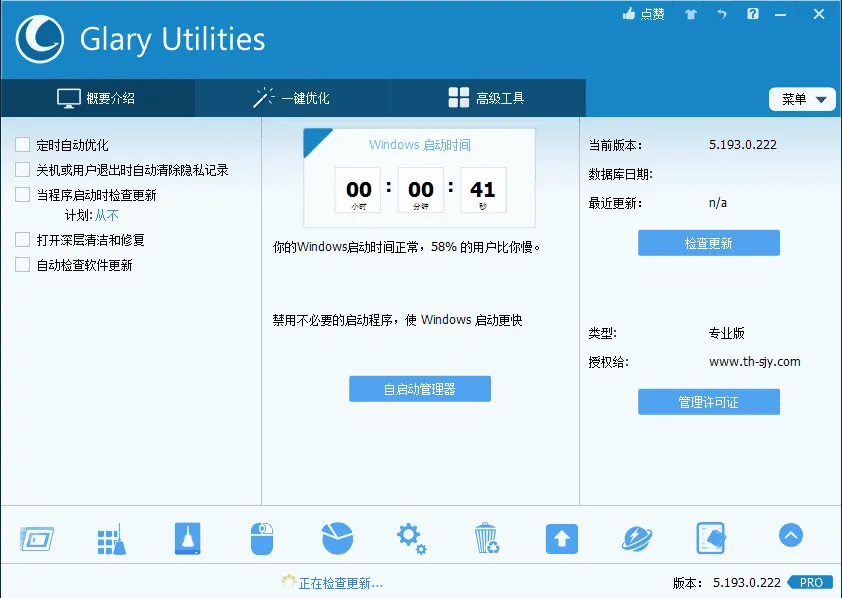Open 自启动管理器 via its button
842x598 pixels.
click(419, 389)
